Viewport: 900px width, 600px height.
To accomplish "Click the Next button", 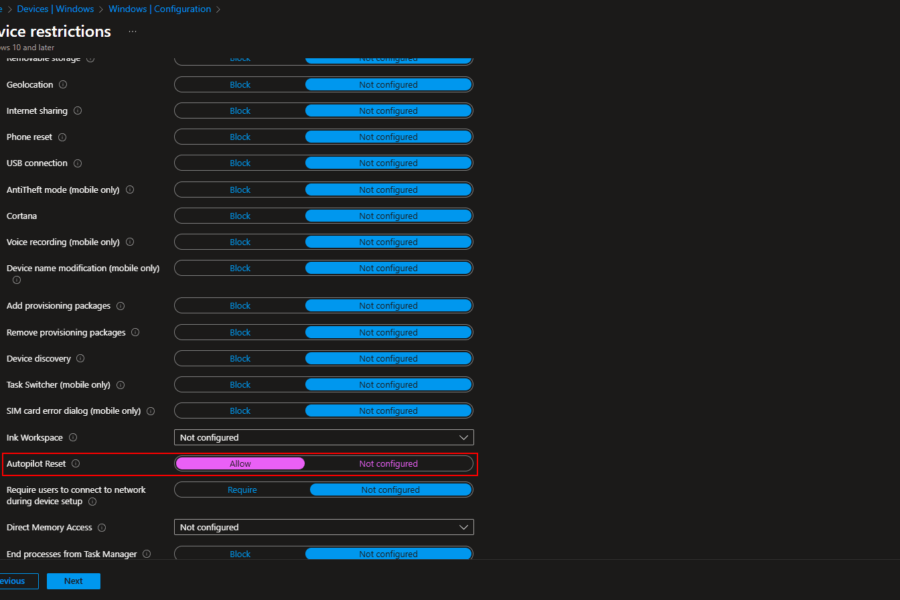I will 73,581.
